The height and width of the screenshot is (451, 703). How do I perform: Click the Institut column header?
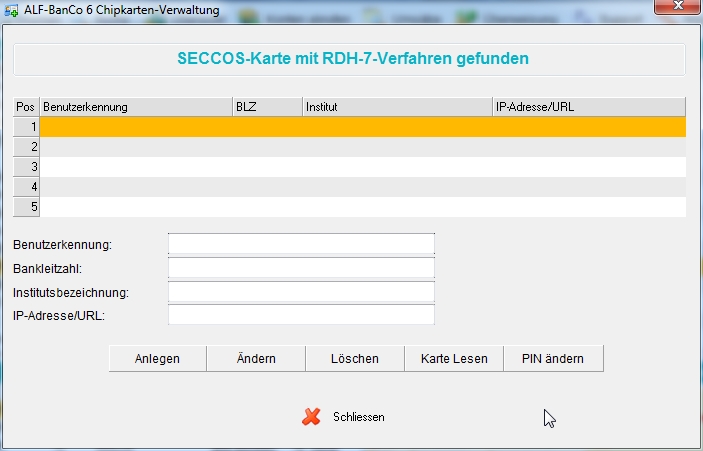(x=398, y=107)
